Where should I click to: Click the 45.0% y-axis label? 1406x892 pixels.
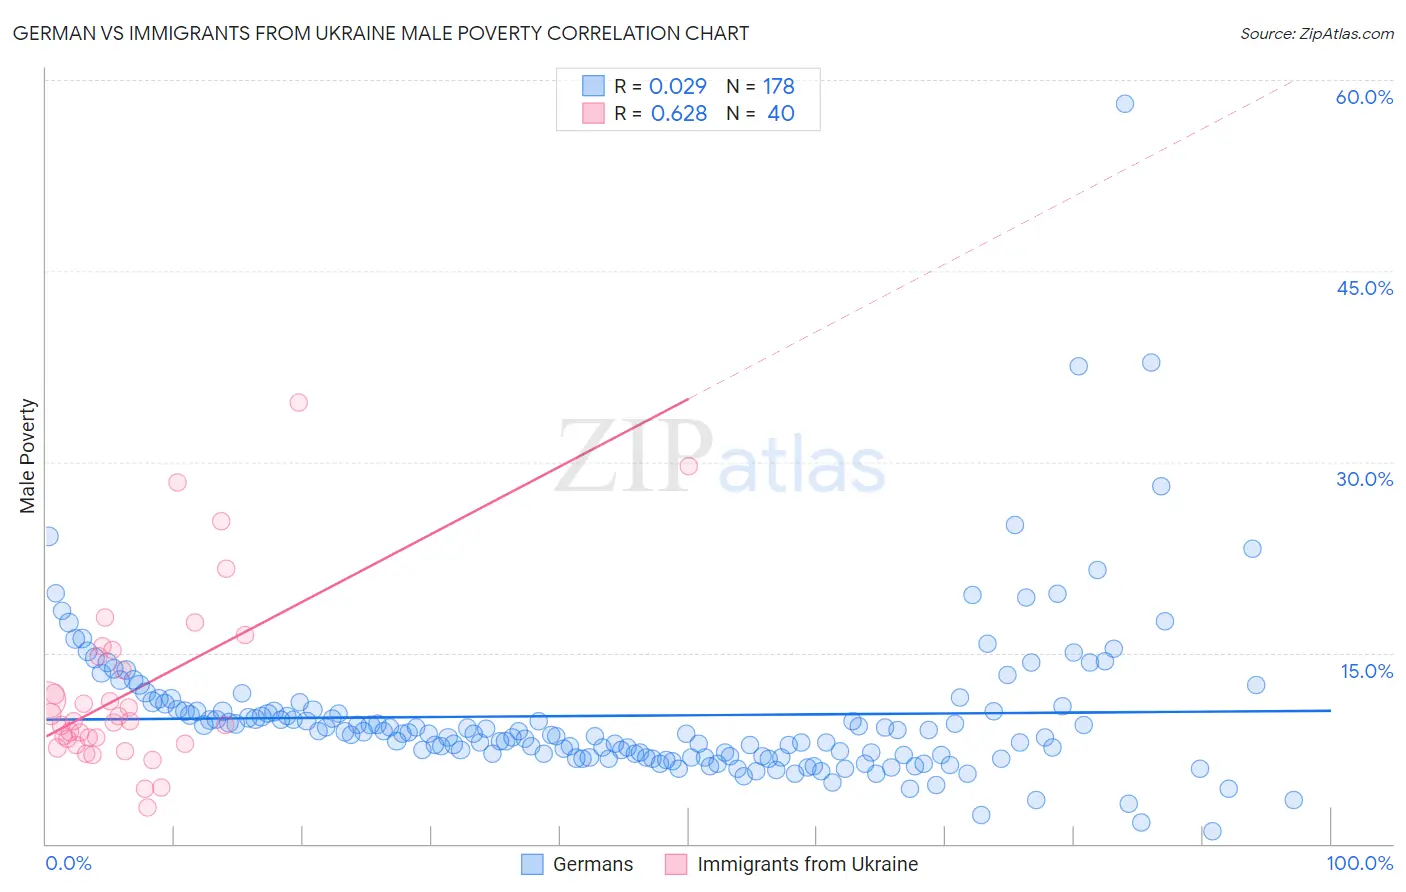point(1364,288)
